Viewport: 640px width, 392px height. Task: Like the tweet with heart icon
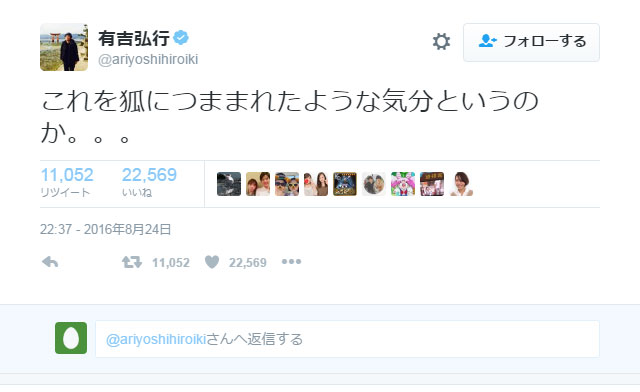tap(212, 262)
